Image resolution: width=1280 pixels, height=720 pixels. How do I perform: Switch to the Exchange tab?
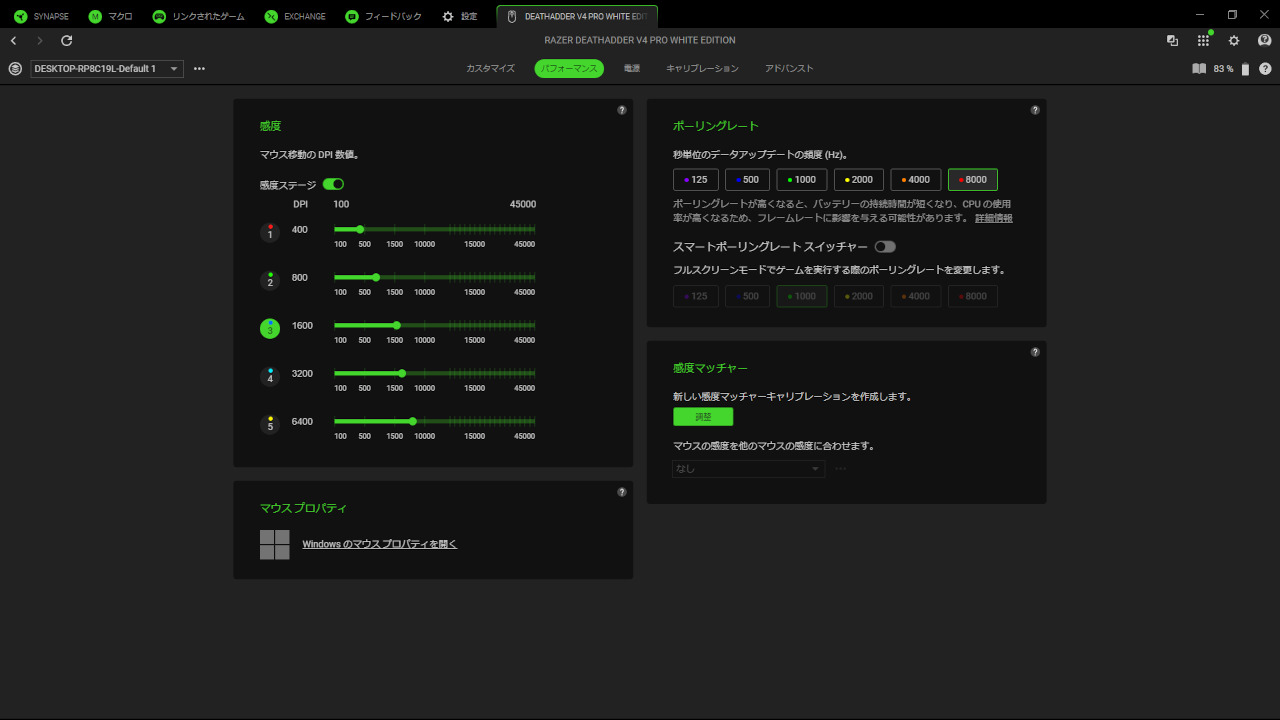click(x=297, y=16)
